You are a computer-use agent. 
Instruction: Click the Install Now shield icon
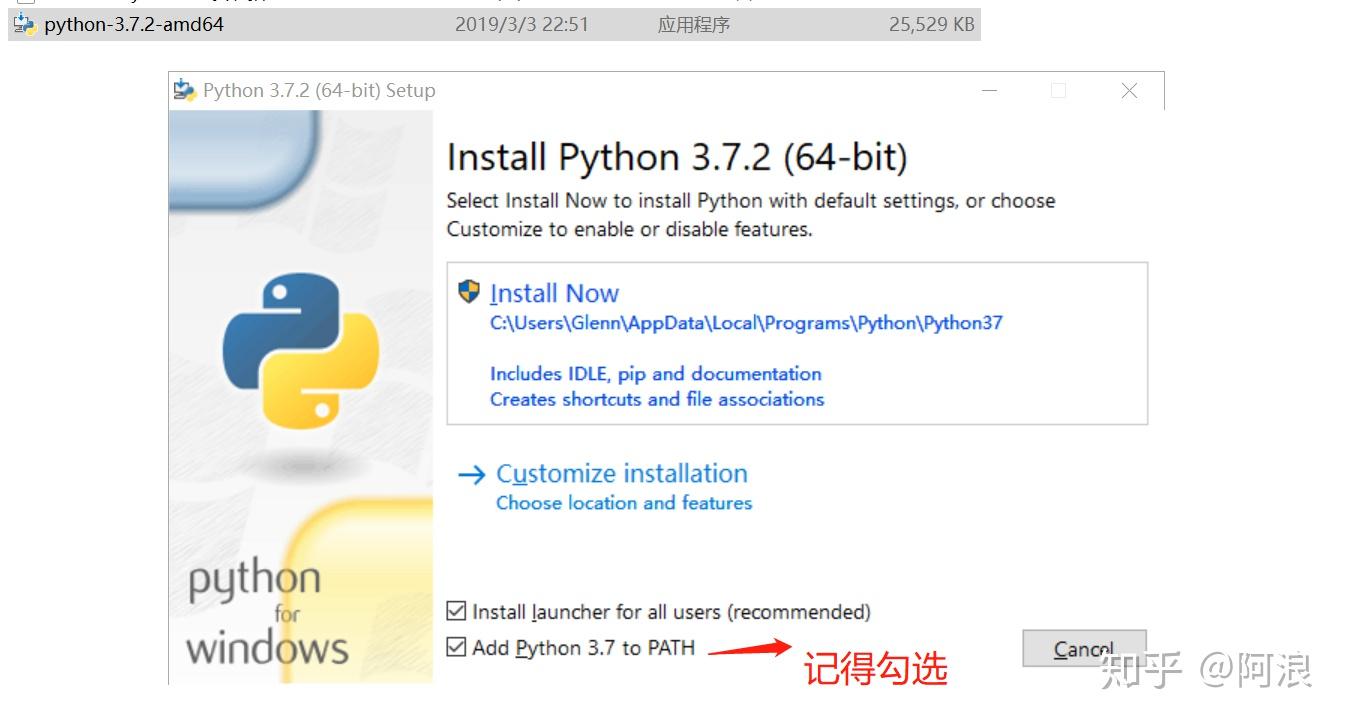(x=469, y=292)
